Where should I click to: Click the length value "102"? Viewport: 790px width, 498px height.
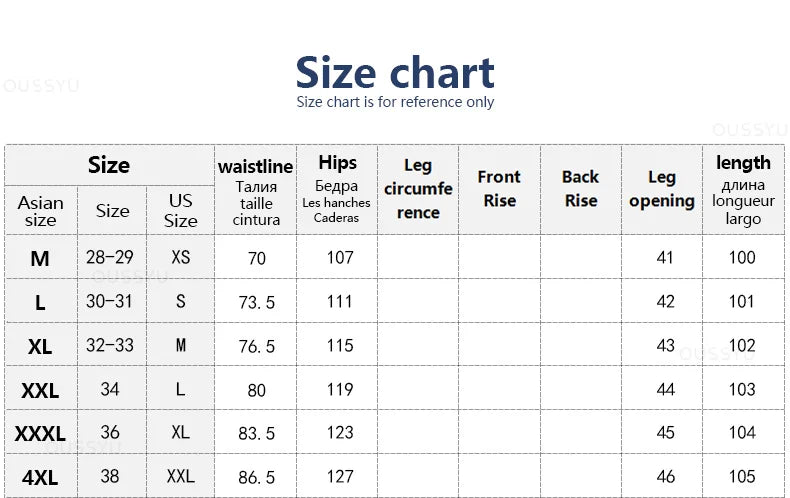pos(742,345)
